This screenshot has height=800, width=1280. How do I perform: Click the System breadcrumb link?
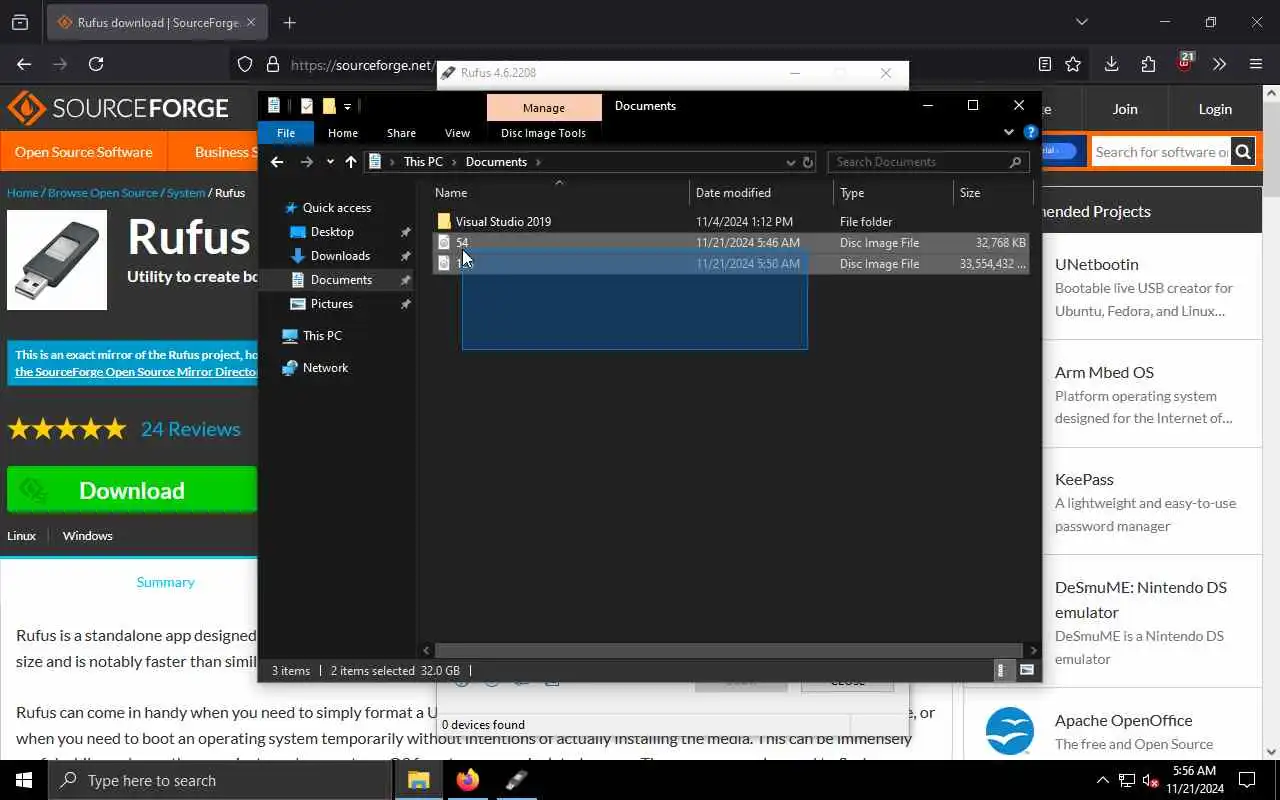point(186,193)
